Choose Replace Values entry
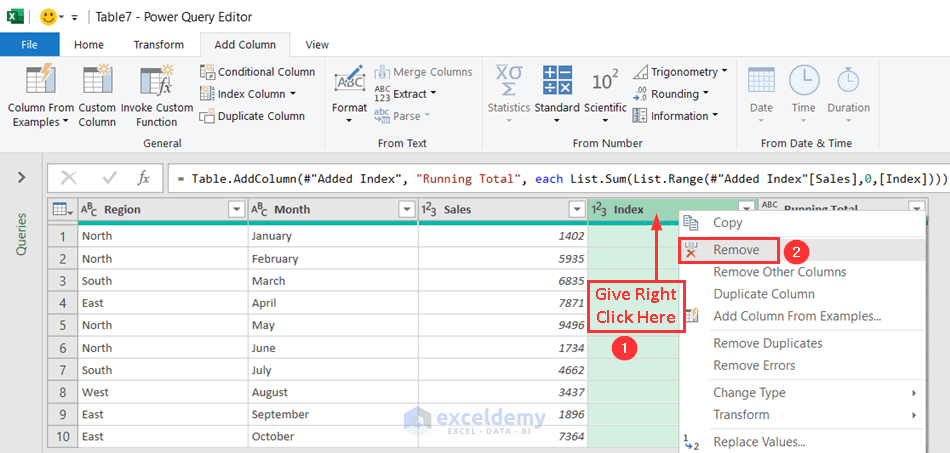This screenshot has width=950, height=453. click(x=802, y=442)
